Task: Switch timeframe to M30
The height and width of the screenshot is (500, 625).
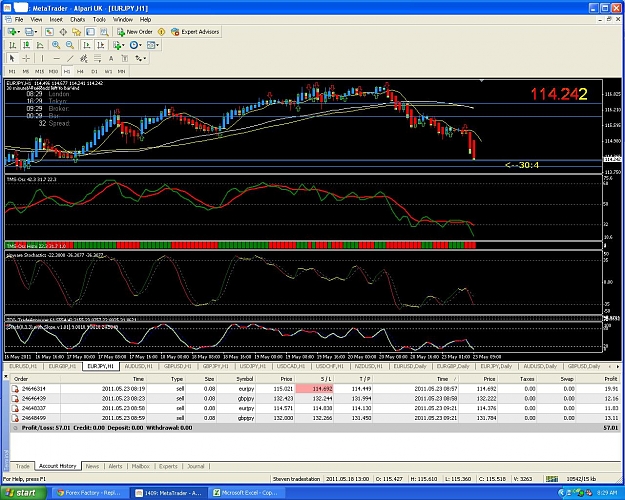Action: pyautogui.click(x=53, y=71)
